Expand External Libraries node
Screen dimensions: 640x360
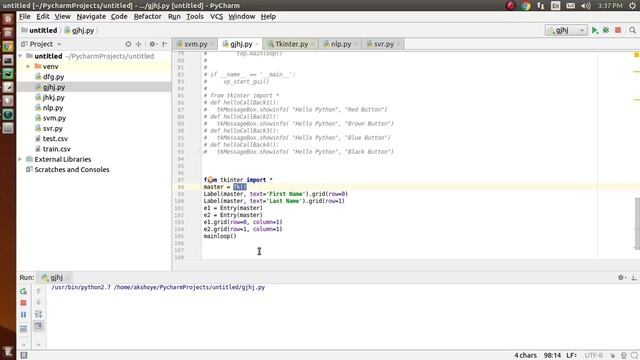[20, 159]
